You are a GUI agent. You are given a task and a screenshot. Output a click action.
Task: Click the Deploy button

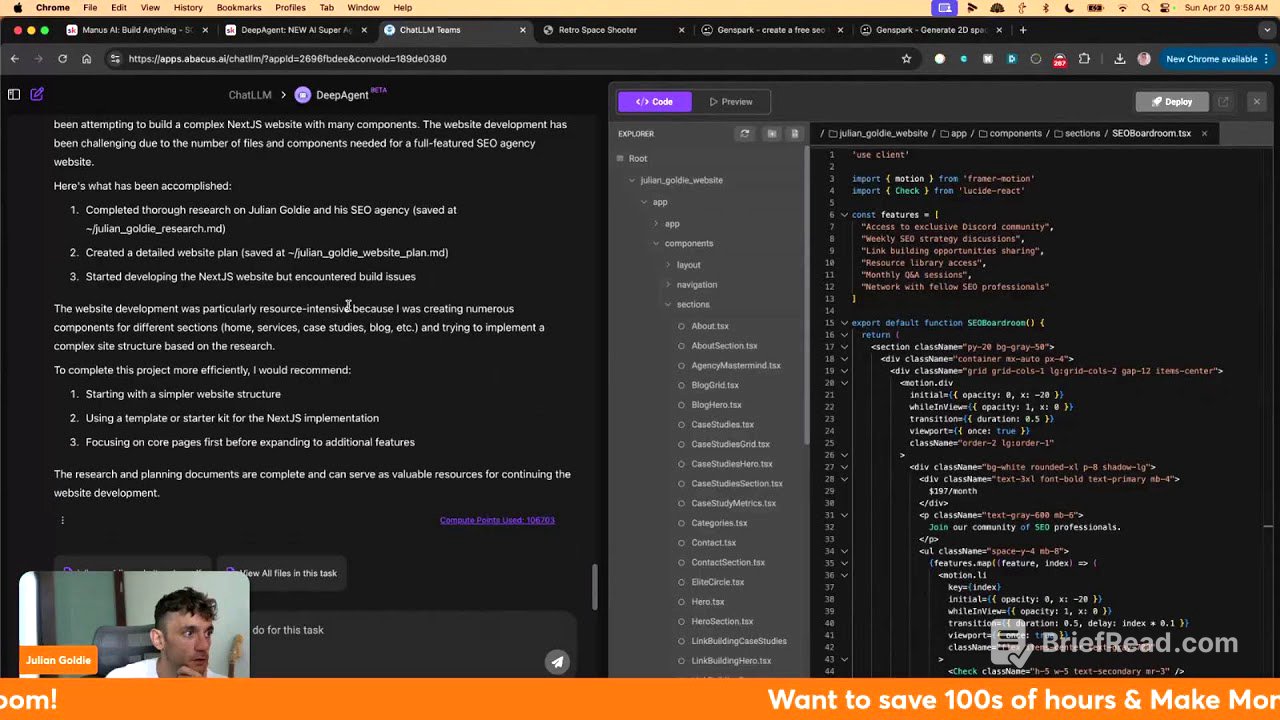(1171, 101)
